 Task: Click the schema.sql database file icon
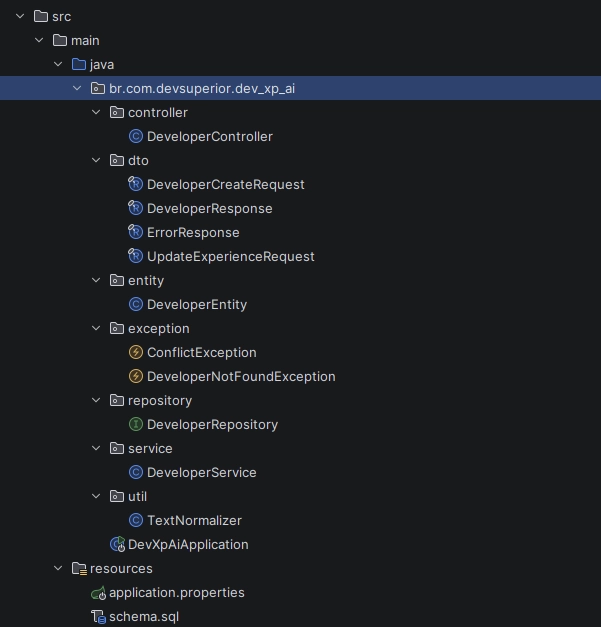point(98,616)
